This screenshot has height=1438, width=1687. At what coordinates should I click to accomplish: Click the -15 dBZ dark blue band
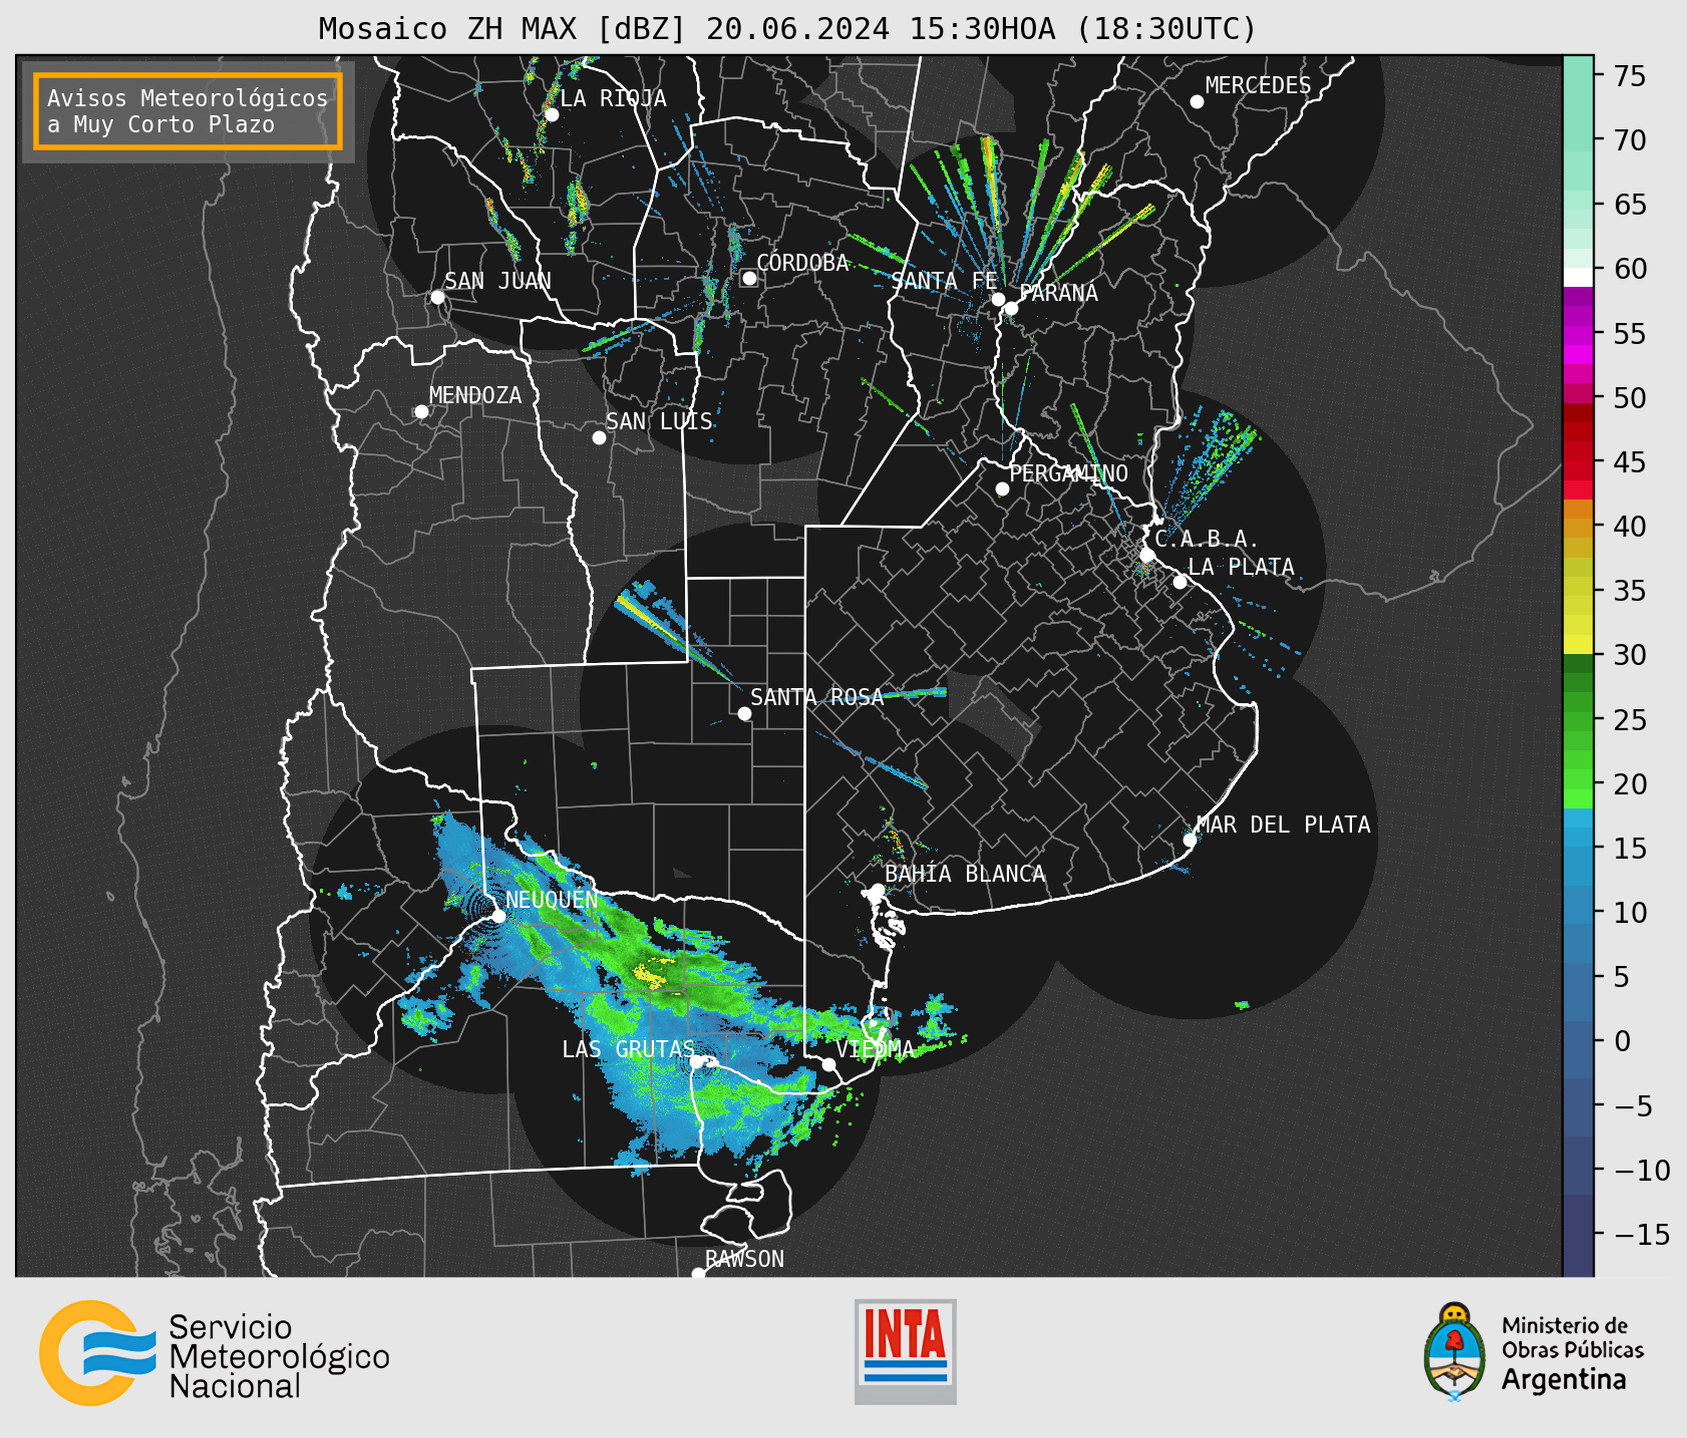tap(1578, 1234)
